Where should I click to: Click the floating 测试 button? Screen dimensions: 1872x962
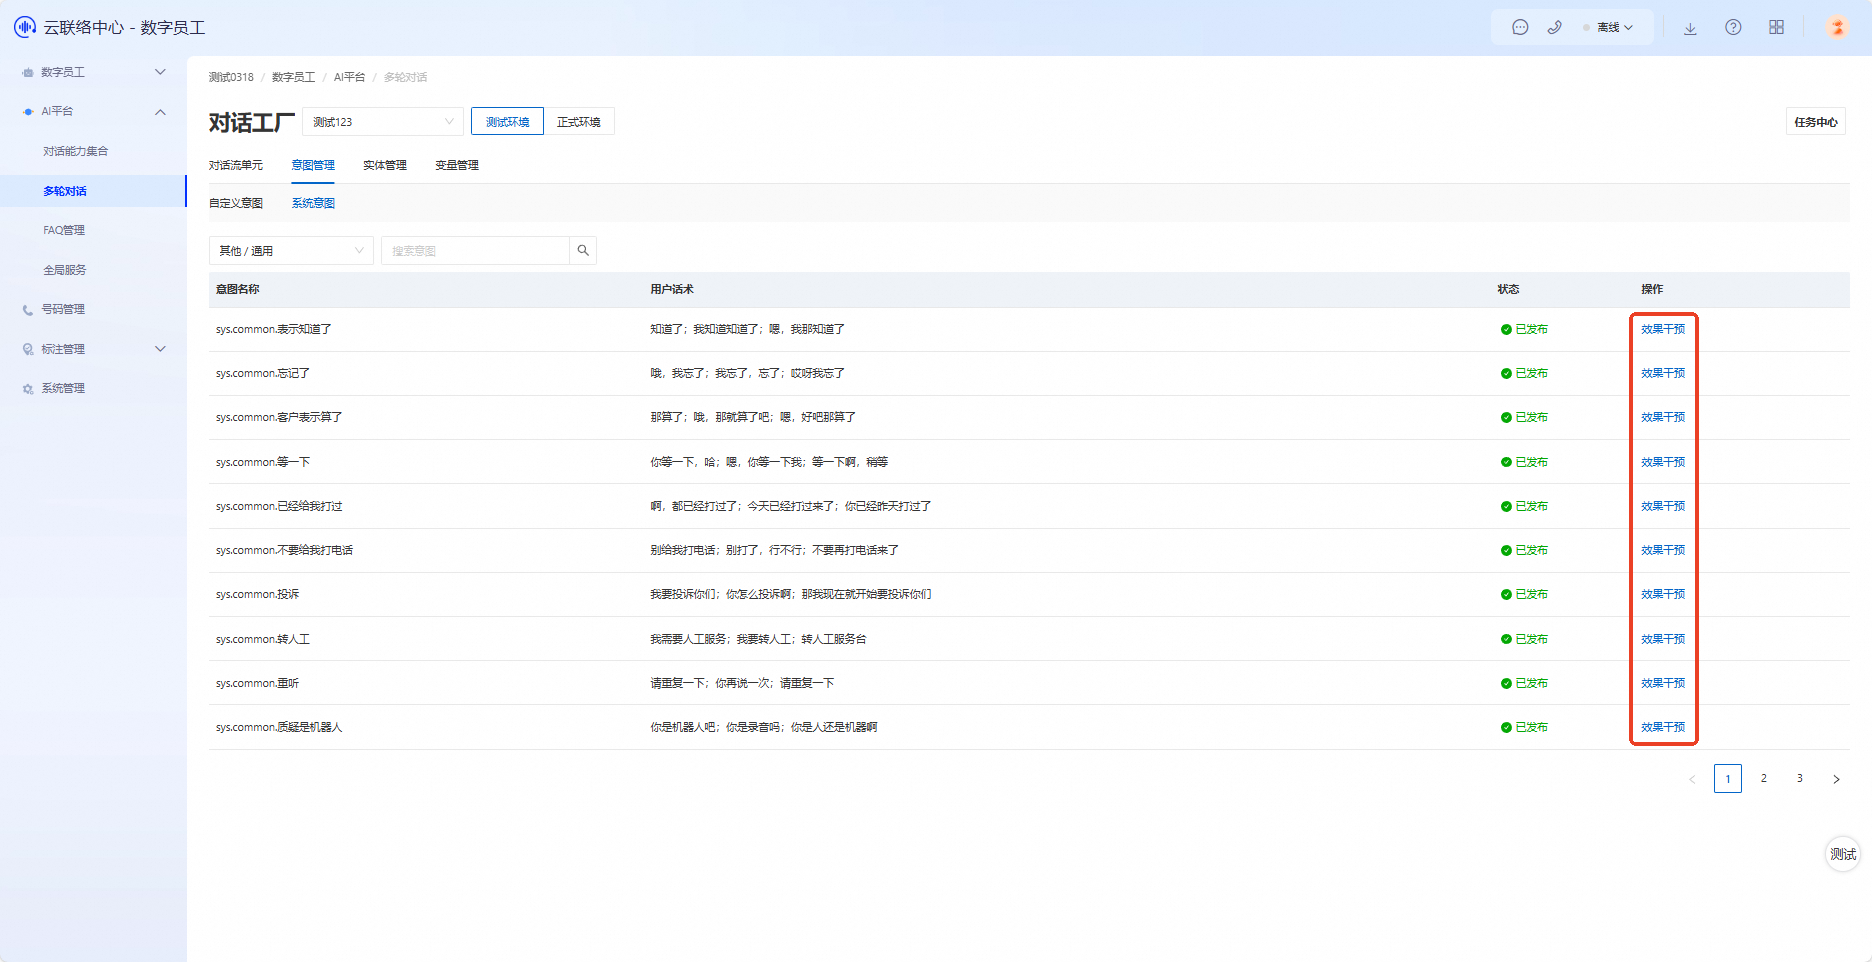click(1843, 854)
